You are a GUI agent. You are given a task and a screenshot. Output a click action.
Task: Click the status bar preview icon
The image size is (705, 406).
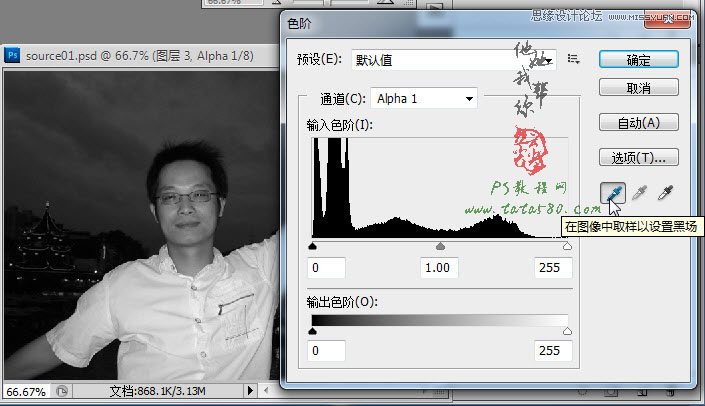(x=62, y=391)
